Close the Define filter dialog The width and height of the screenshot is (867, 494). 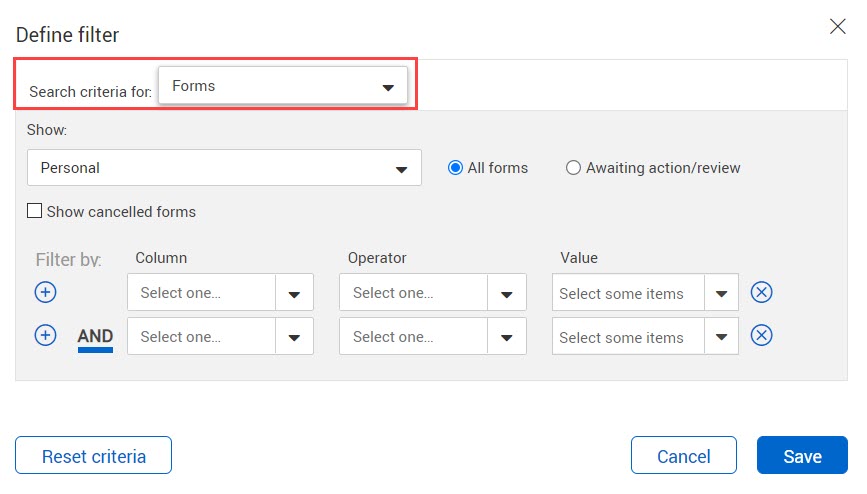point(838,26)
